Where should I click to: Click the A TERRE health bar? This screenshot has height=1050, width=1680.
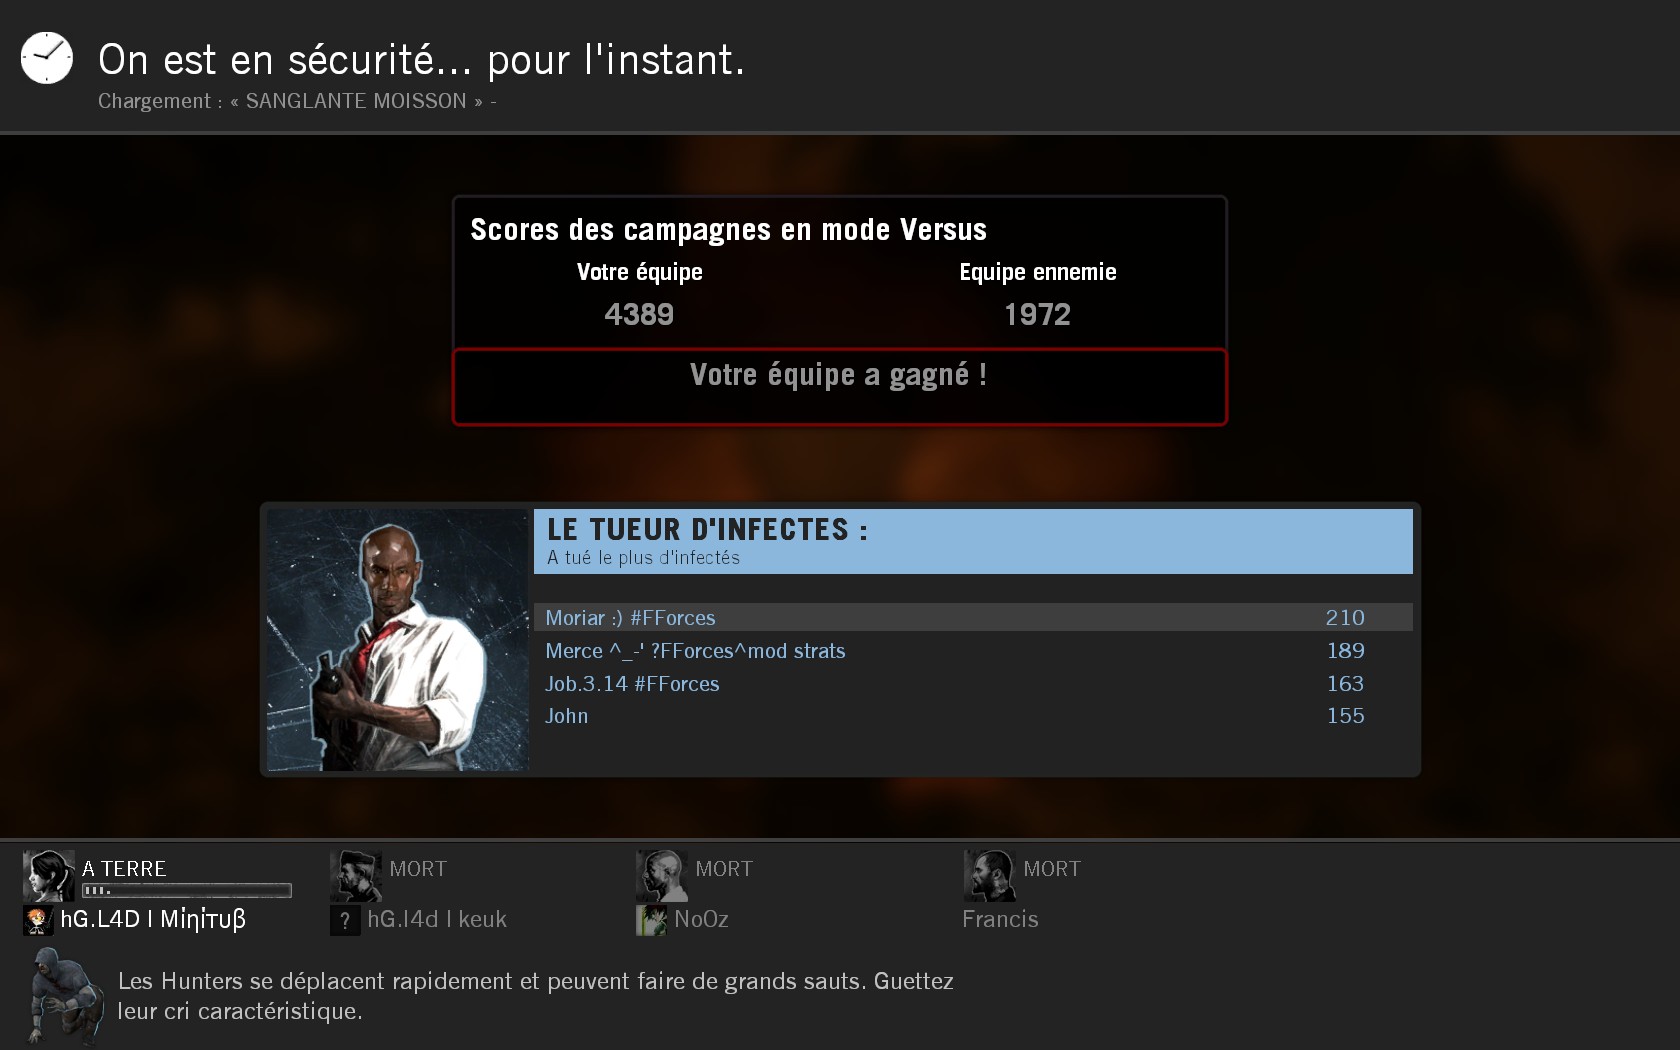[187, 890]
